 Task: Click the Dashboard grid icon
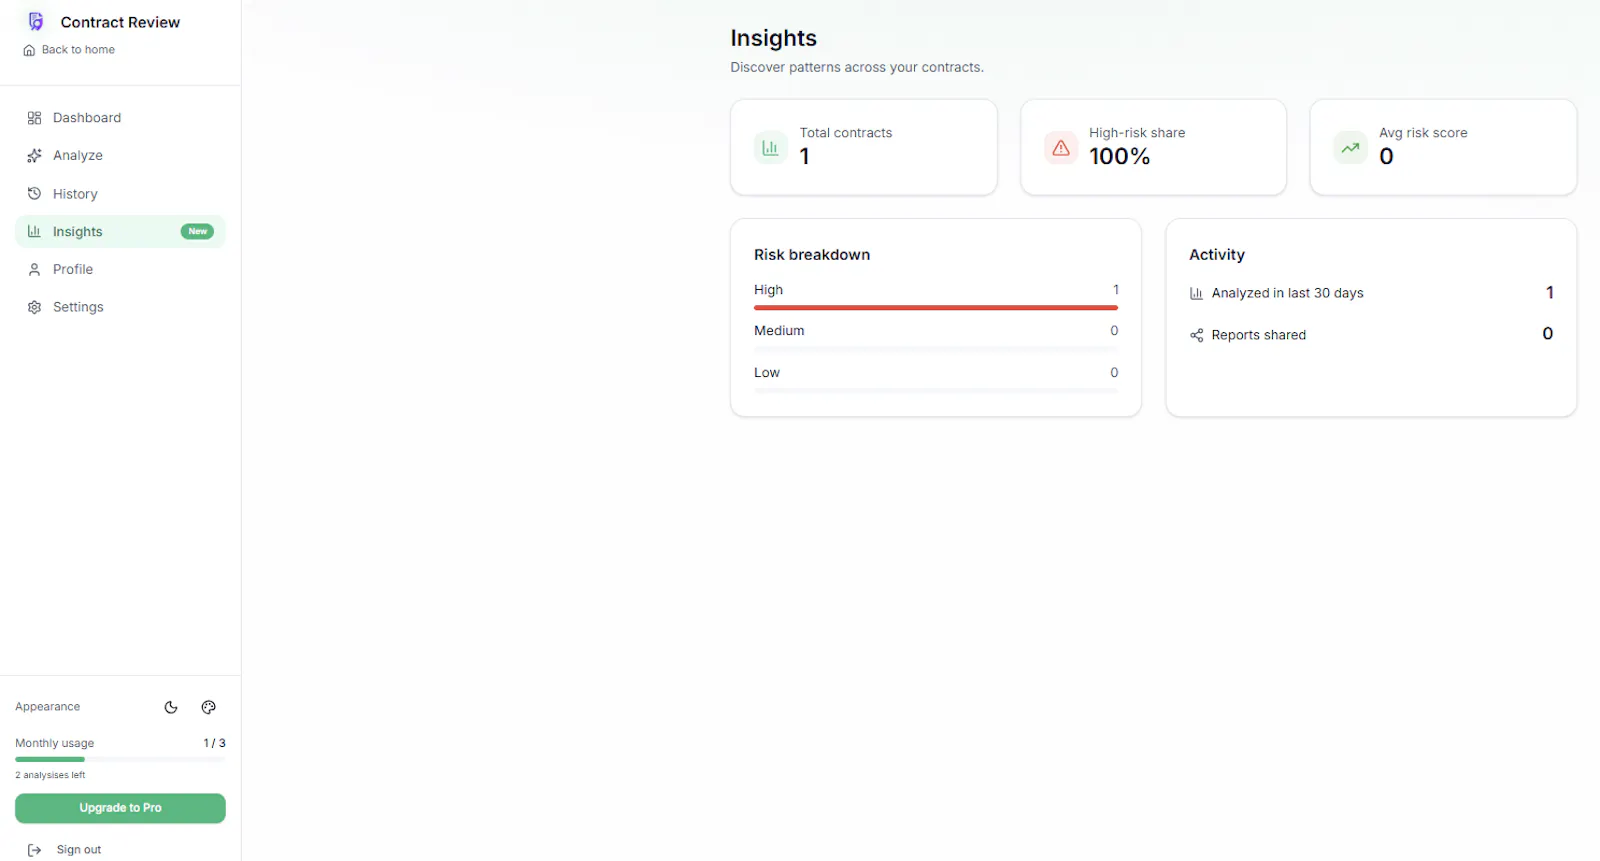click(x=34, y=118)
